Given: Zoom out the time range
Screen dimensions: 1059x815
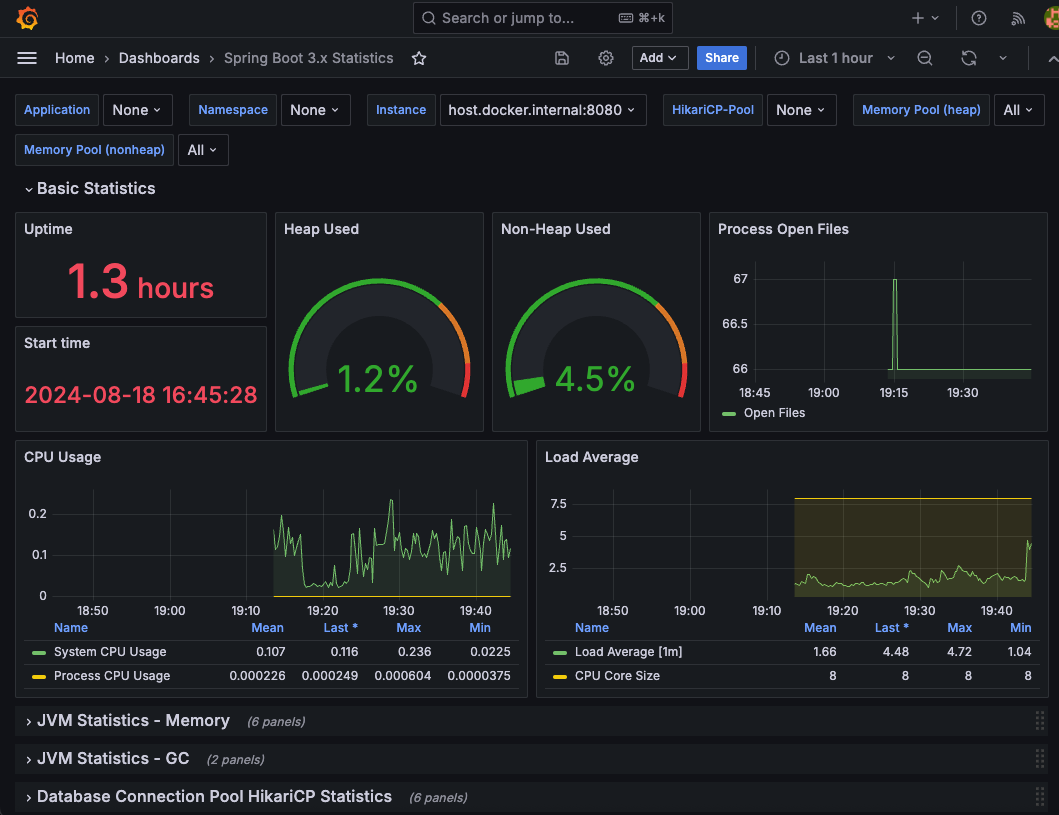Looking at the screenshot, I should [925, 58].
